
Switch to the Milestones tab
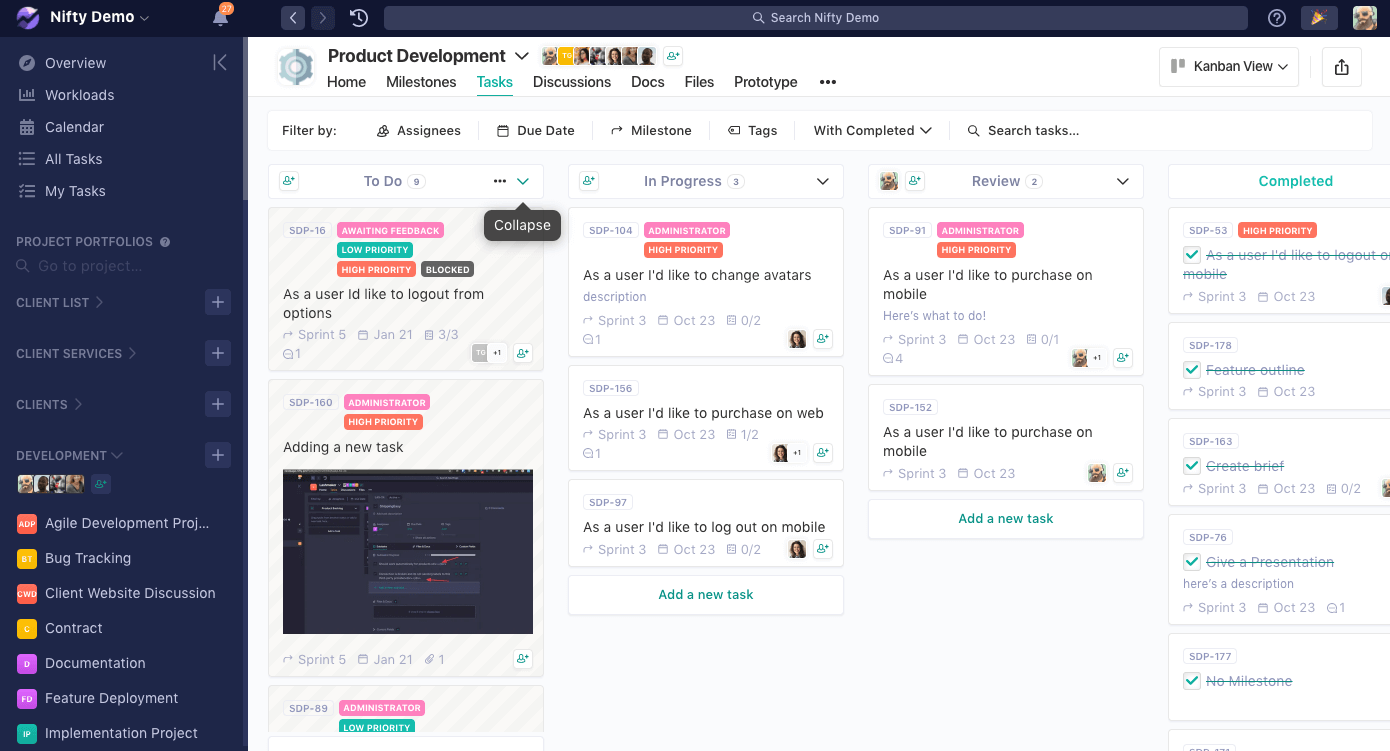coord(421,82)
